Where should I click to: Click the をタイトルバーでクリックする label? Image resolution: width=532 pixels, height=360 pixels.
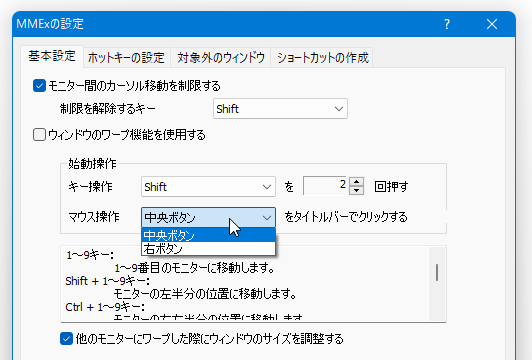pos(346,217)
